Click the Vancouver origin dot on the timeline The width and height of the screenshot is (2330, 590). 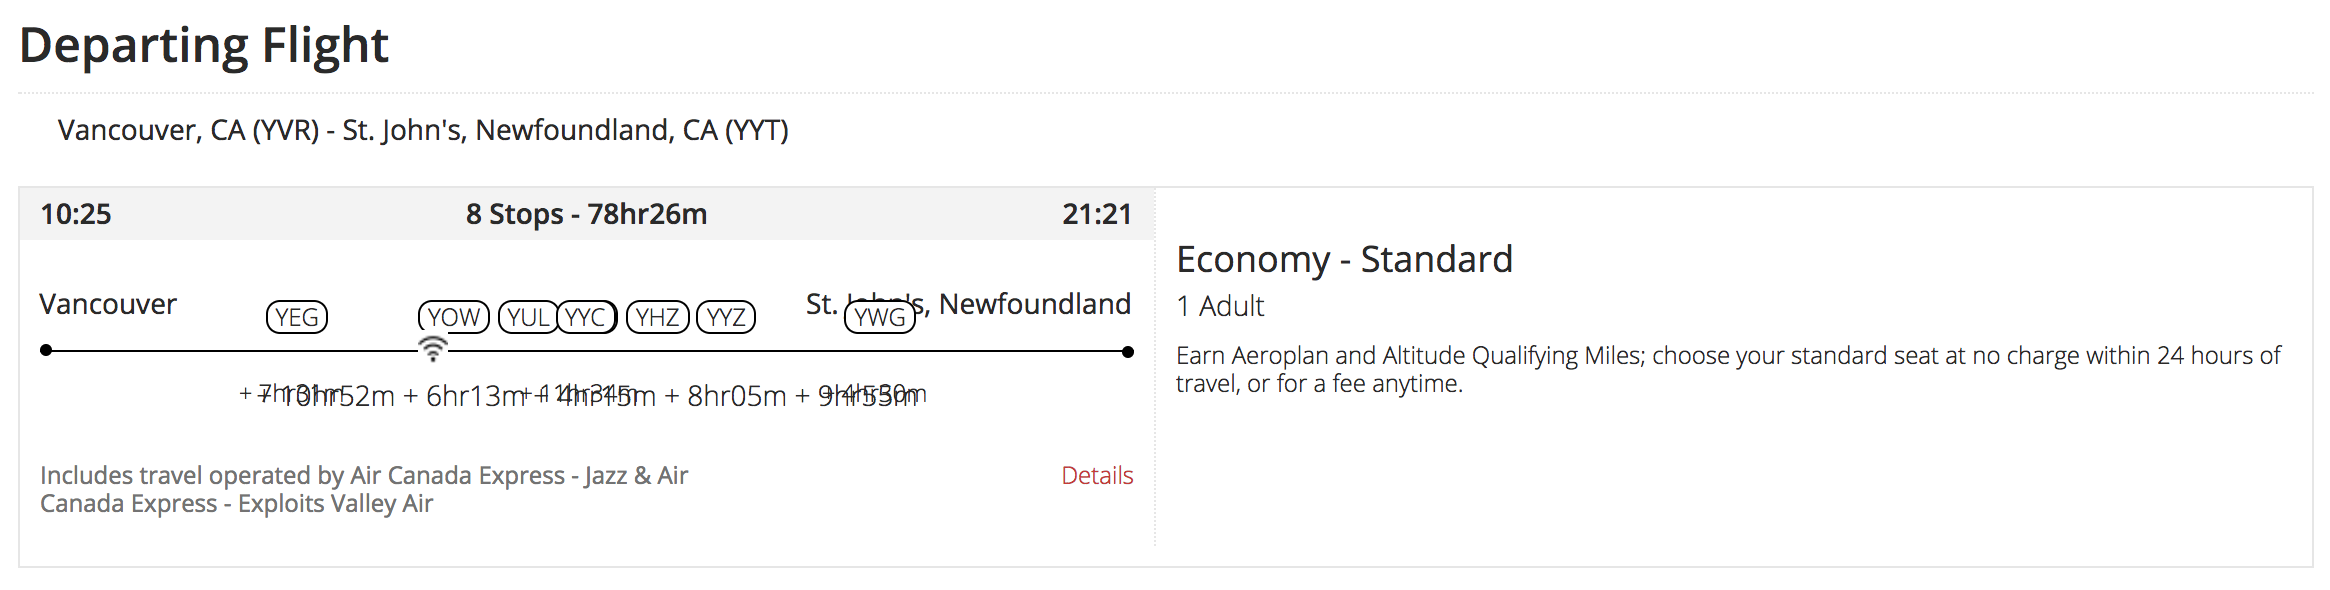point(46,351)
